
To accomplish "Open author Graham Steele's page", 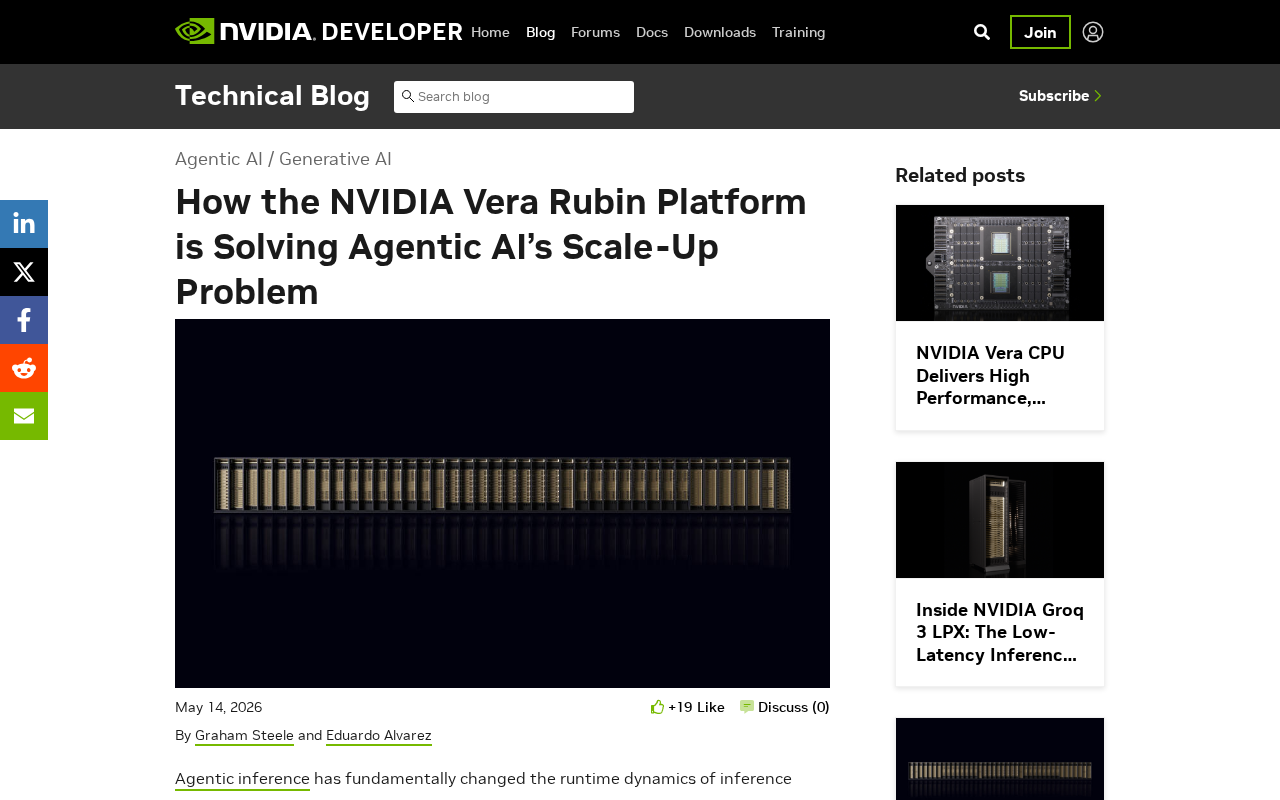I will [x=244, y=735].
